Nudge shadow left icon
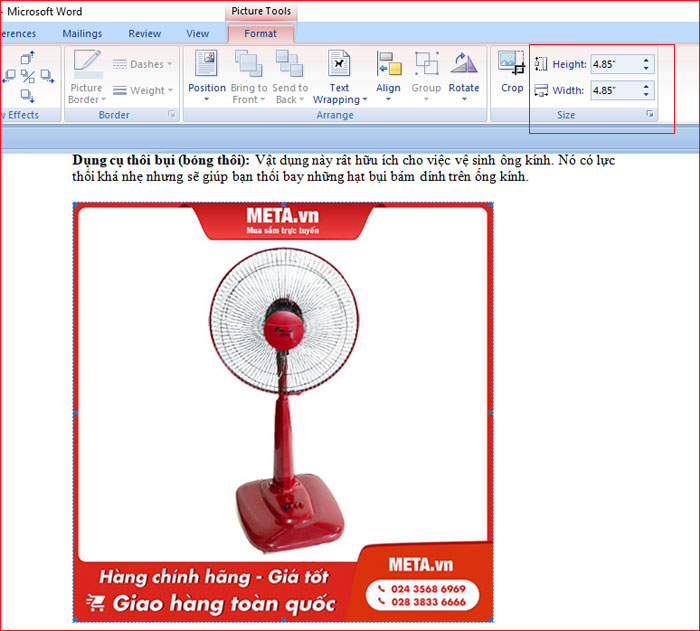The image size is (700, 631). pos(9,76)
